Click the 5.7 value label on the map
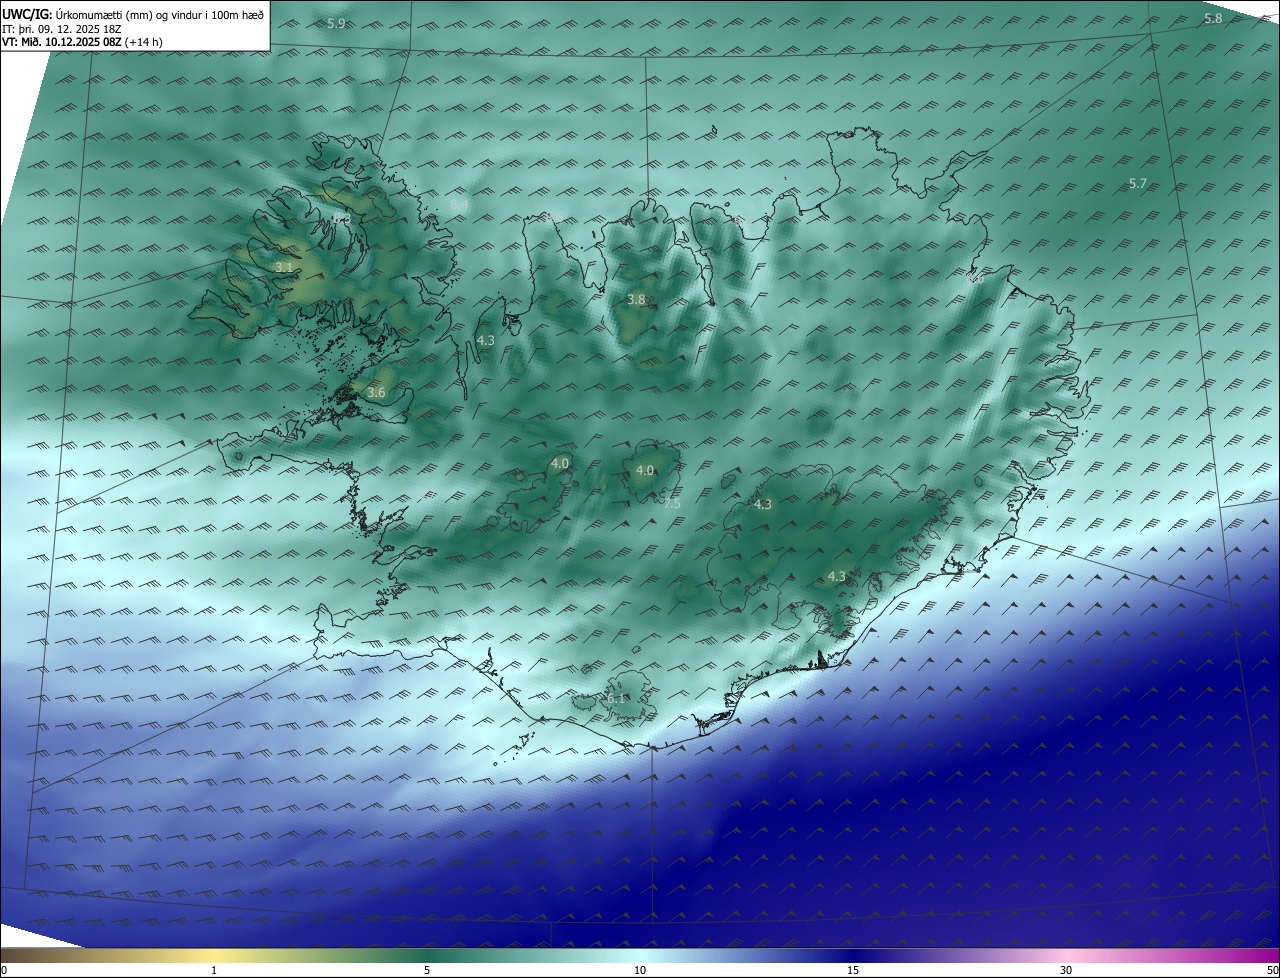This screenshot has height=978, width=1280. click(1137, 183)
